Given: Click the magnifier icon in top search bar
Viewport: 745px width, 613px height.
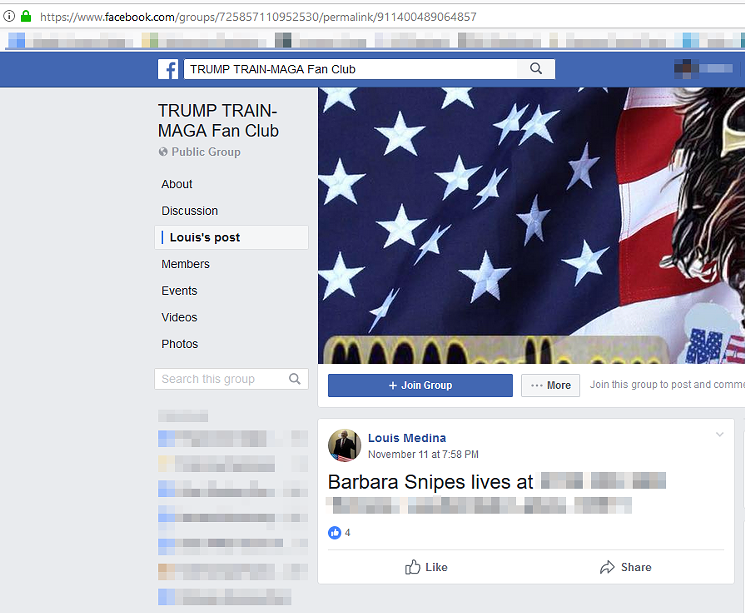Looking at the screenshot, I should [x=536, y=69].
